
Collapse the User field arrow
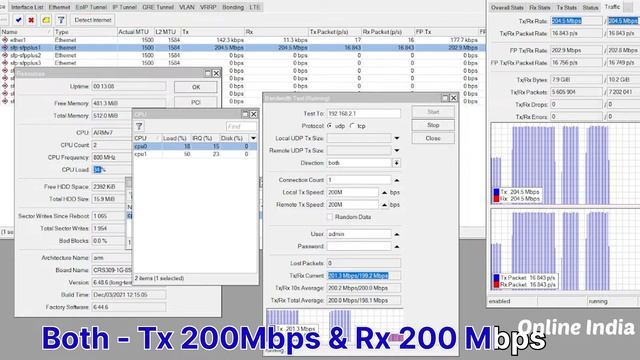(x=397, y=234)
